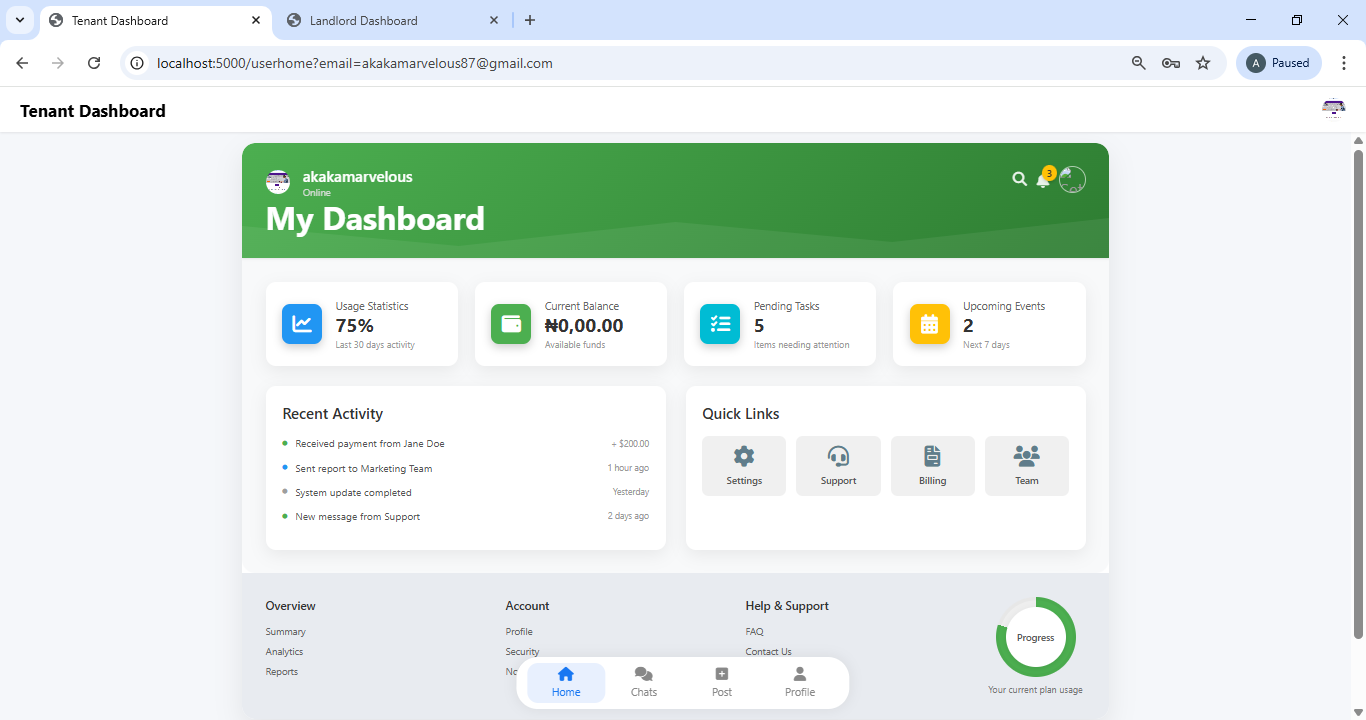Click the Usage Statistics chart icon
1366x720 pixels.
tap(301, 323)
